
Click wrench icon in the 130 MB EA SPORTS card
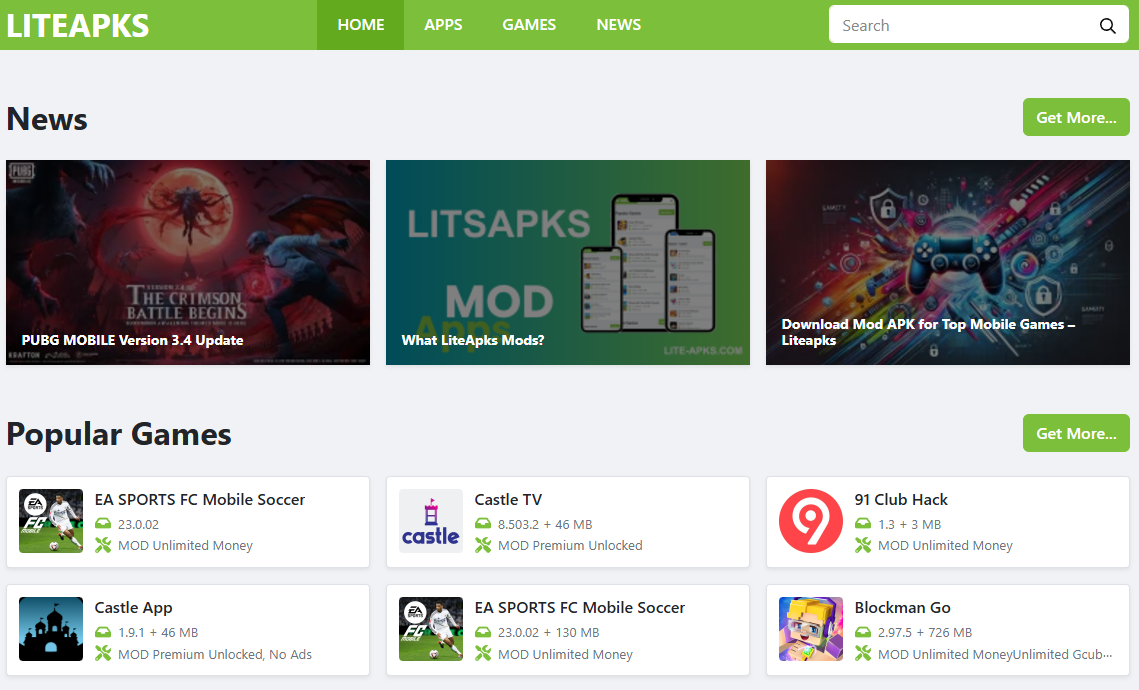click(483, 654)
